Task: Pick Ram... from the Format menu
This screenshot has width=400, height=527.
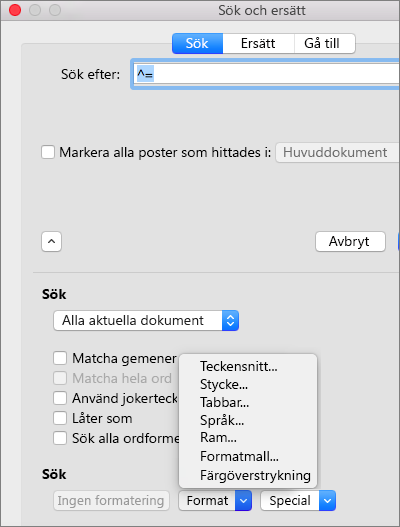Action: click(x=248, y=438)
